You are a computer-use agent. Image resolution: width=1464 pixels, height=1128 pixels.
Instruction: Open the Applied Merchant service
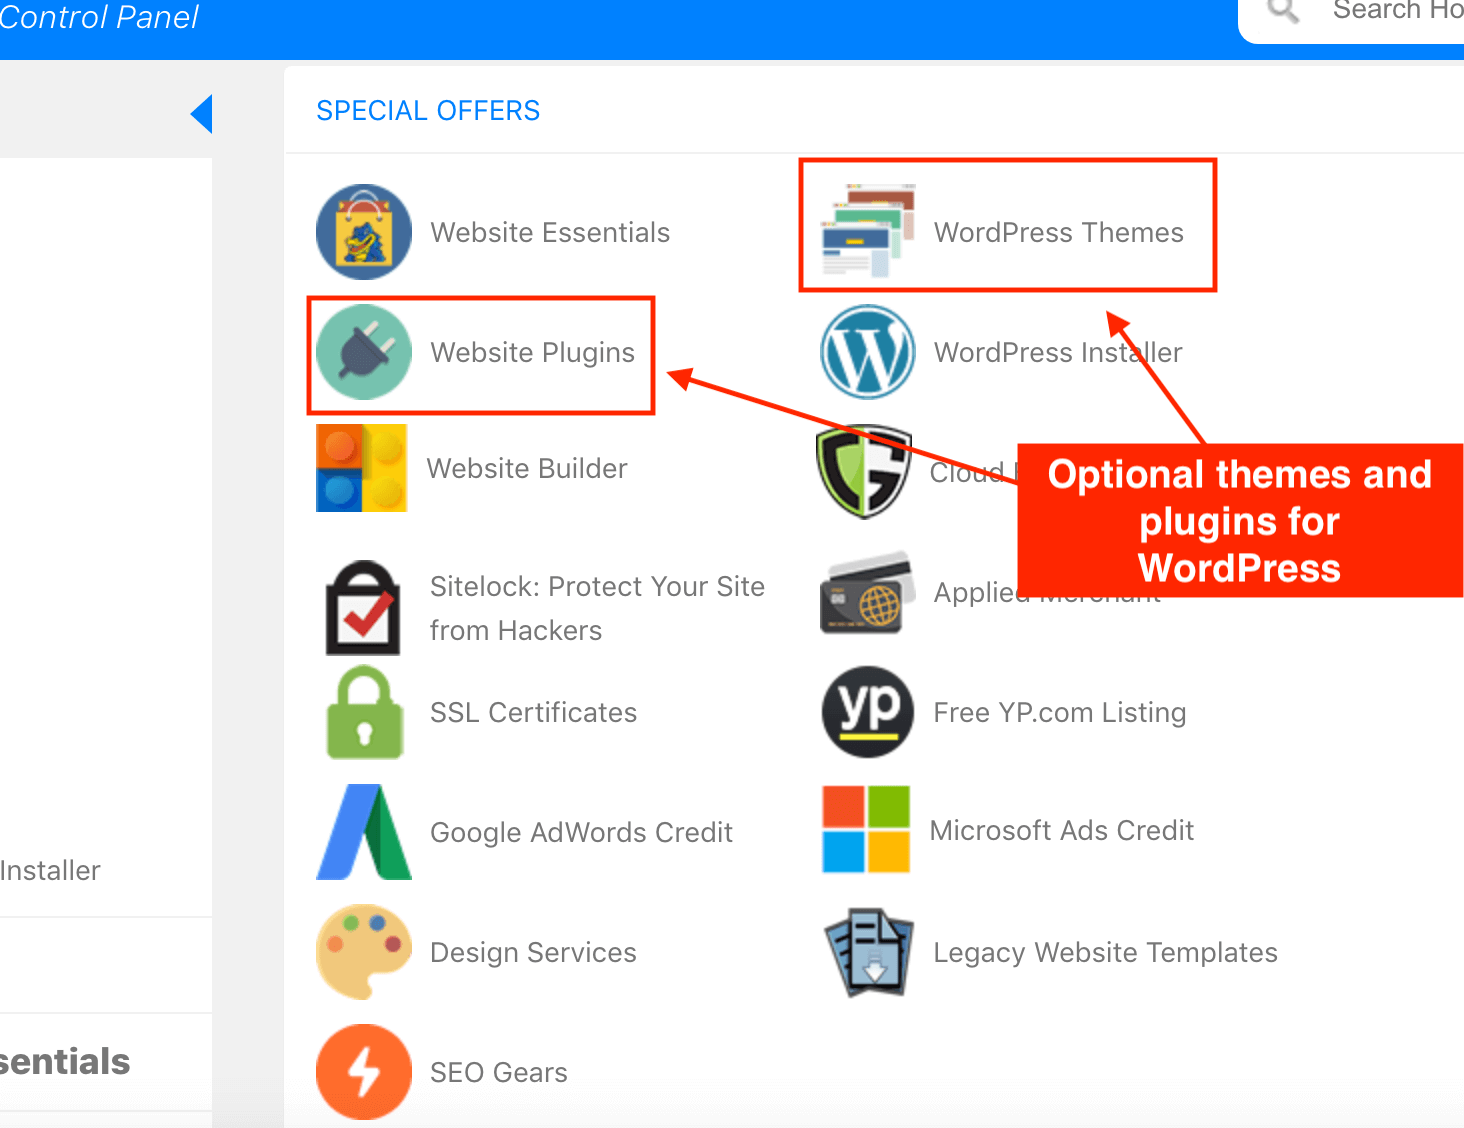866,592
